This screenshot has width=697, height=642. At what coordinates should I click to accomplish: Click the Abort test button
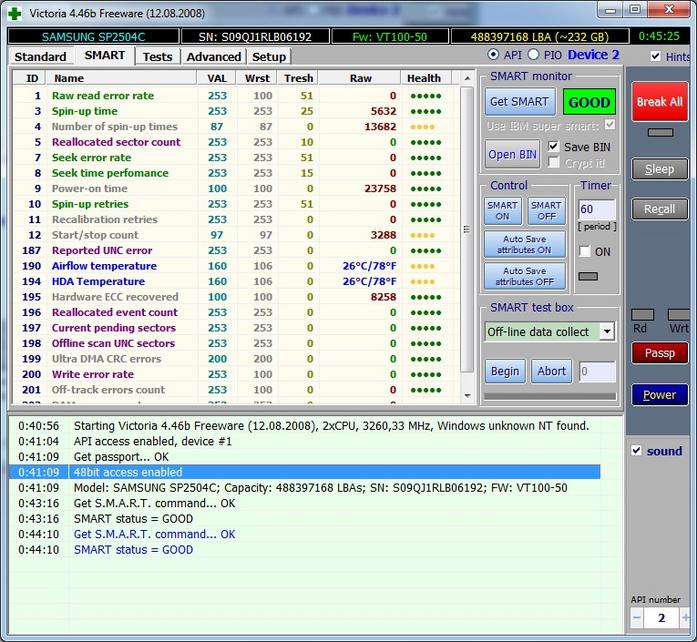click(x=551, y=371)
